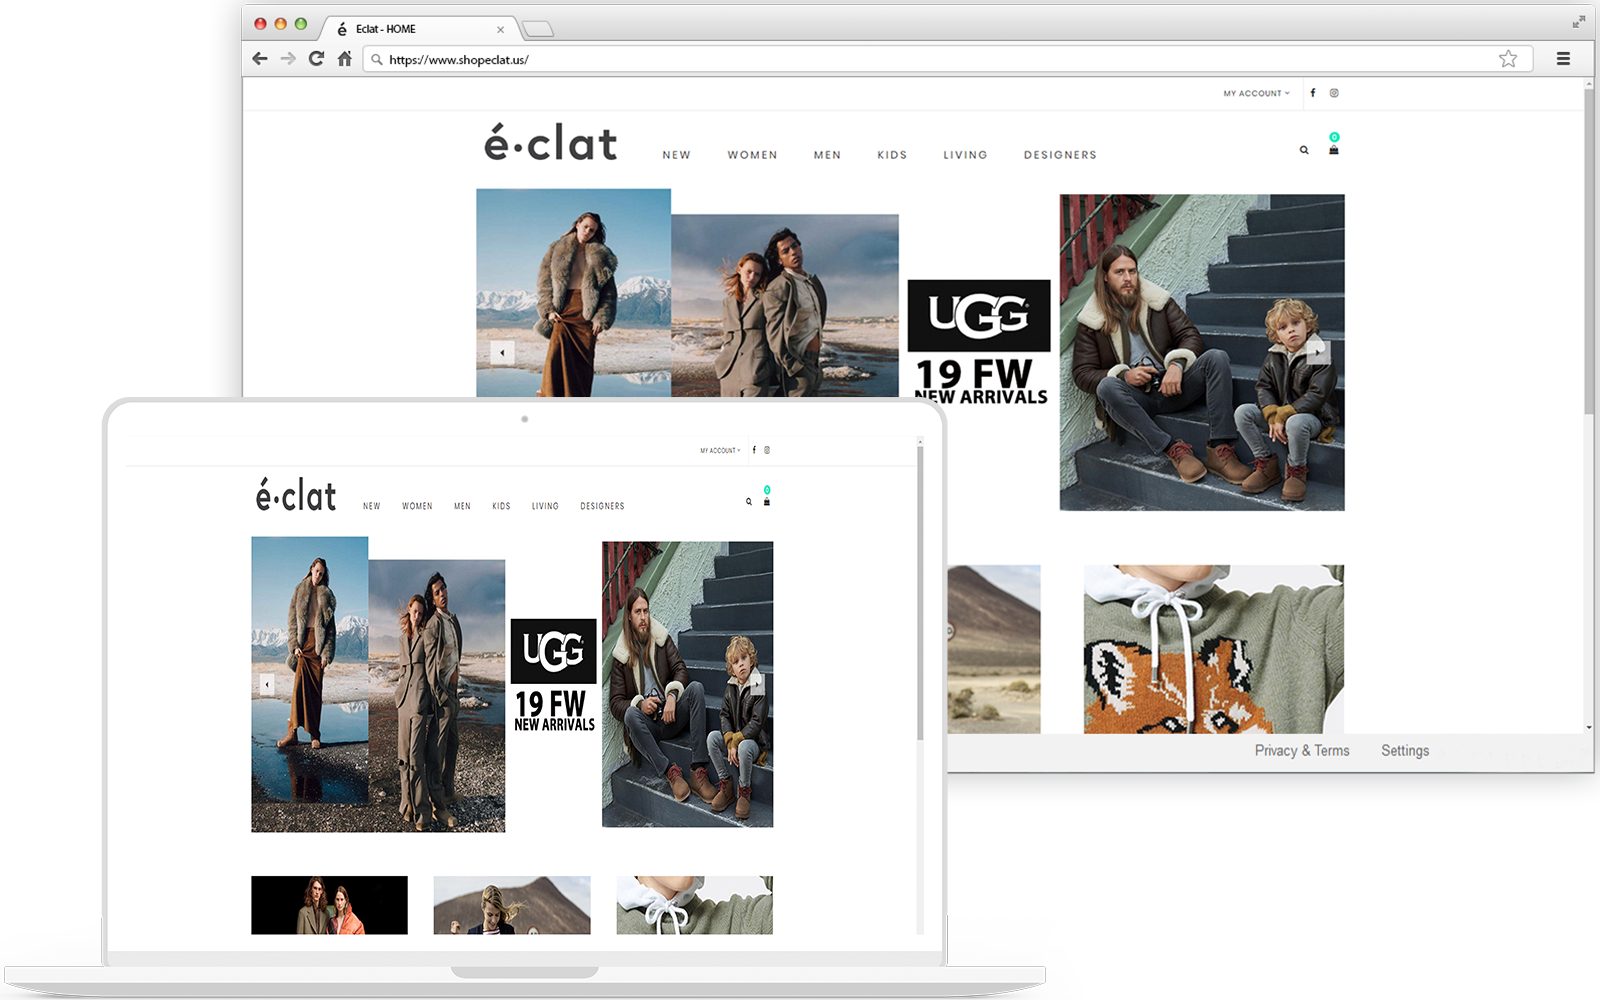Expand MY ACCOUNT dropdown in browser window
This screenshot has height=1000, width=1600.
(x=1256, y=93)
